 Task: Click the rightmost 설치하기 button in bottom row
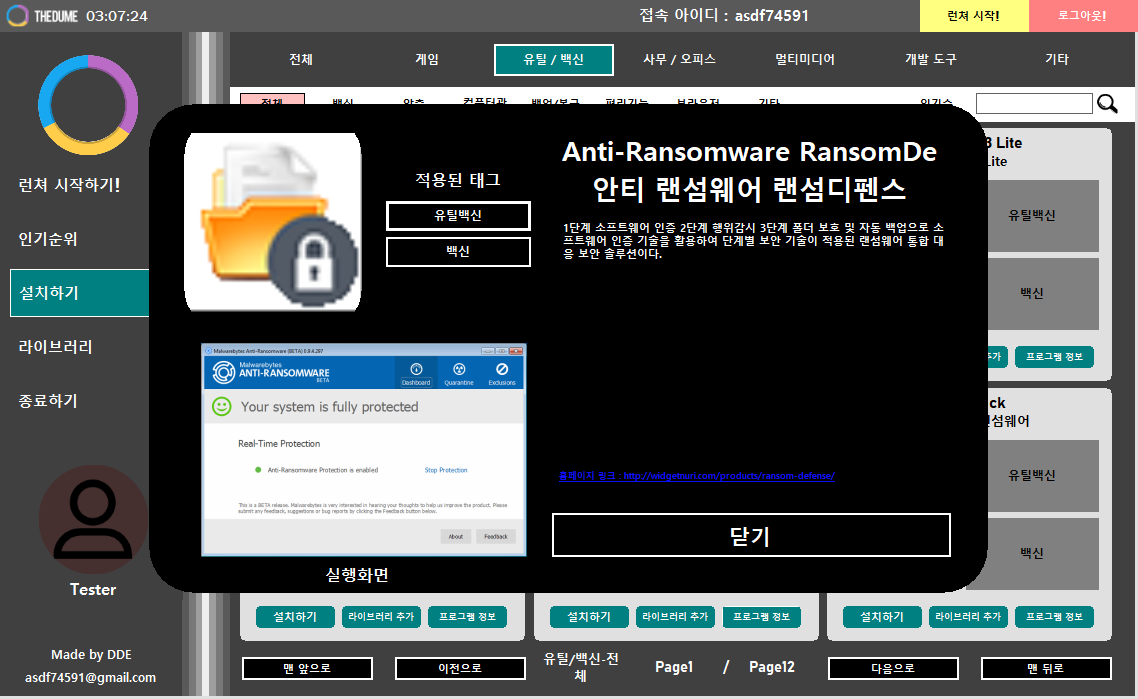point(883,617)
